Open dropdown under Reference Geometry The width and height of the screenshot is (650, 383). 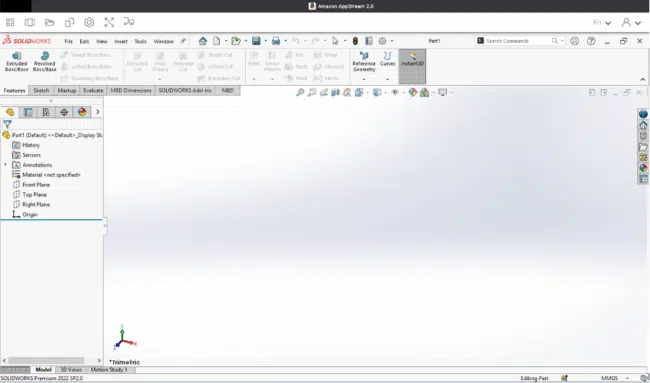[364, 79]
